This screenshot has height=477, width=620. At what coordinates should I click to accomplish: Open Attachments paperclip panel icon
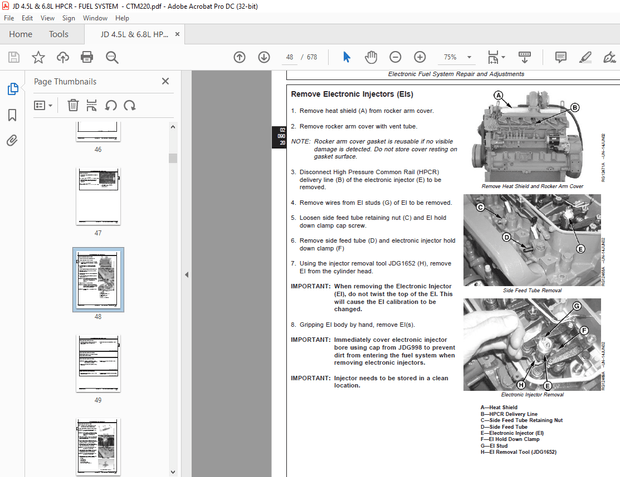12,140
